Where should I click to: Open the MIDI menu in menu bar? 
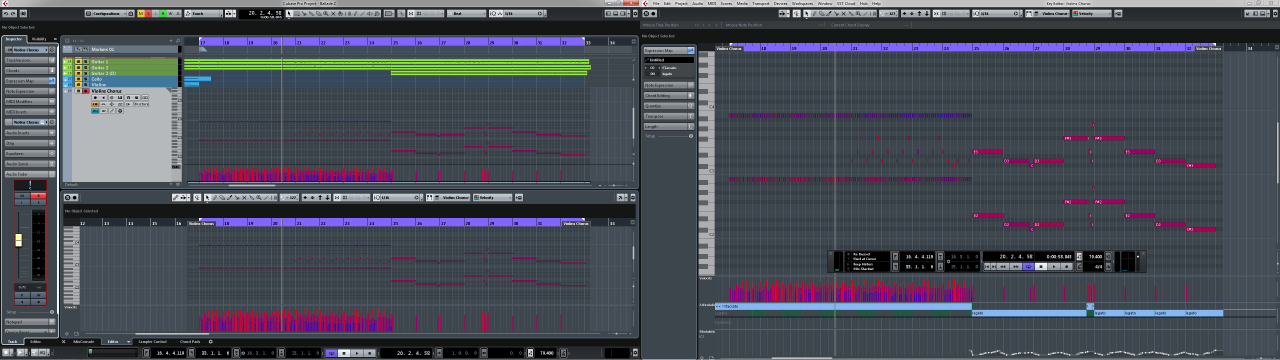(x=712, y=4)
